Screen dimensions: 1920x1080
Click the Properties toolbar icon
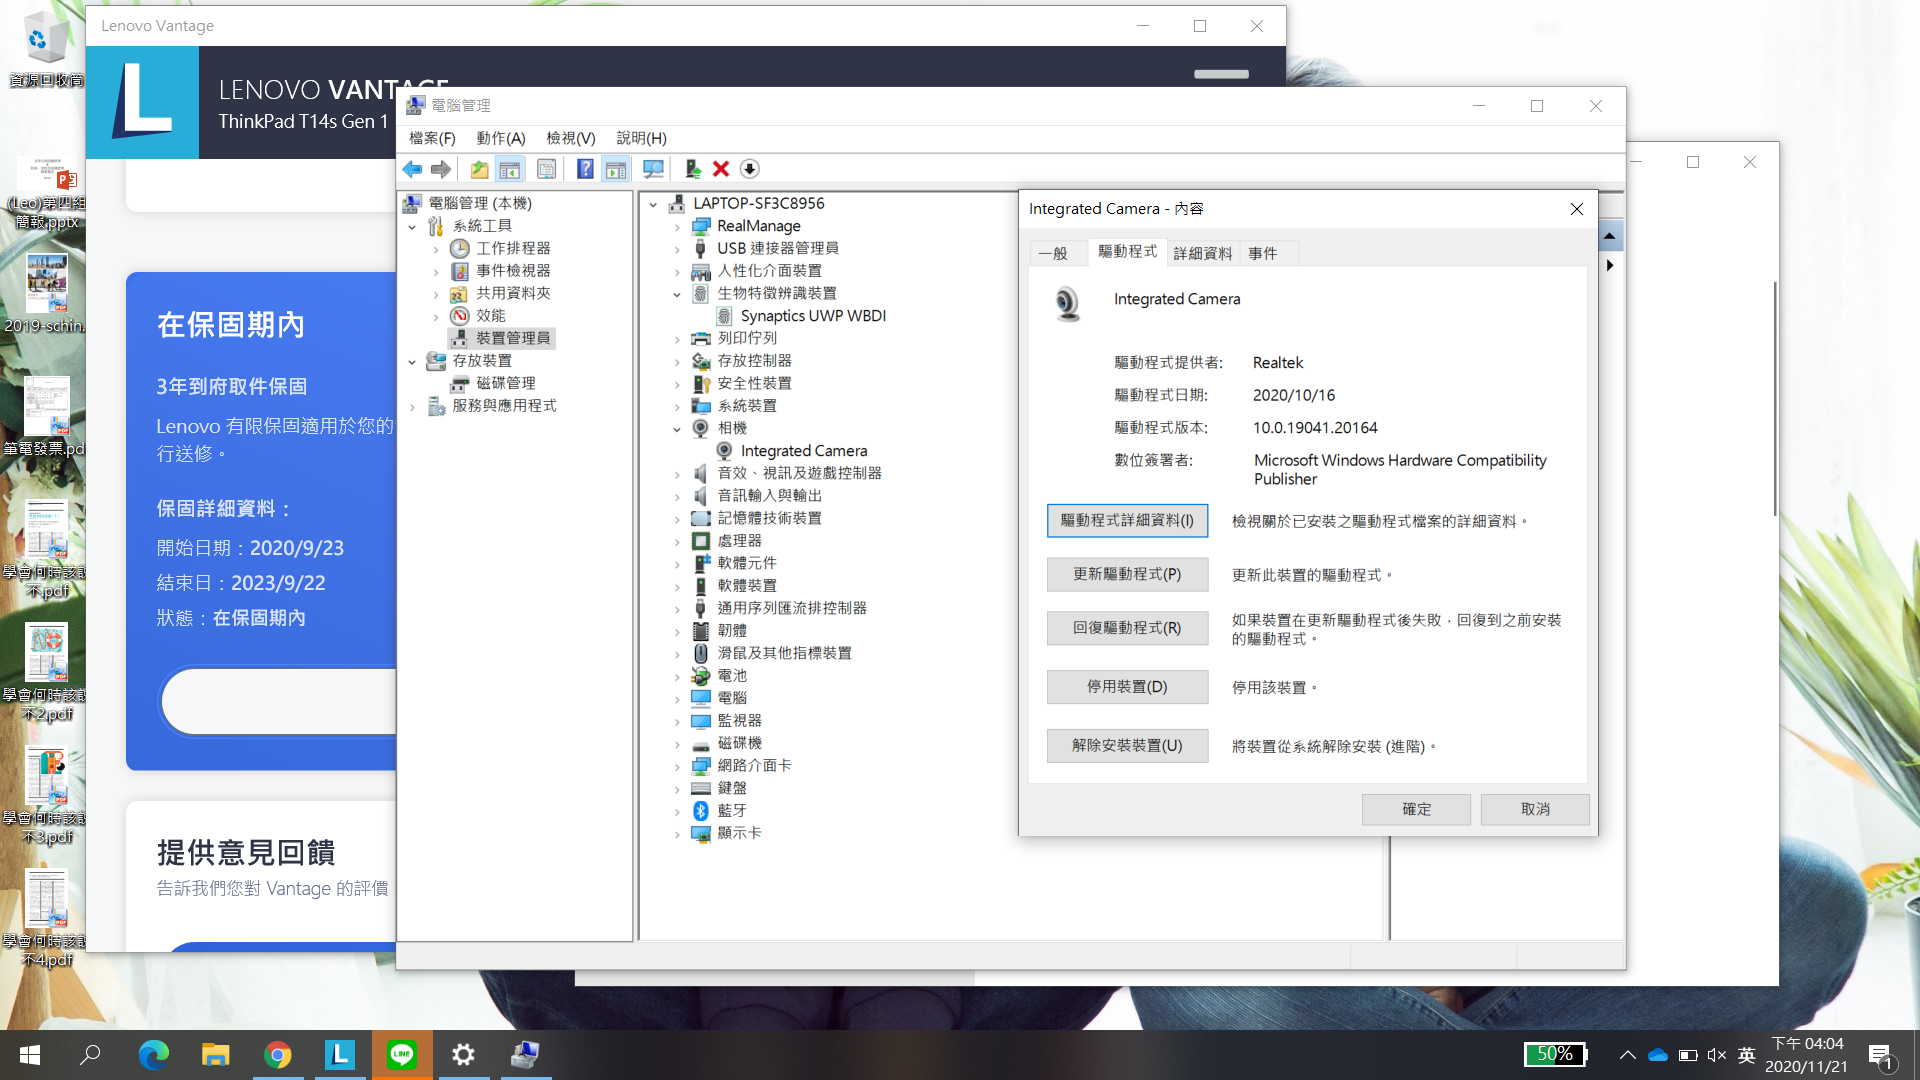pos(546,169)
